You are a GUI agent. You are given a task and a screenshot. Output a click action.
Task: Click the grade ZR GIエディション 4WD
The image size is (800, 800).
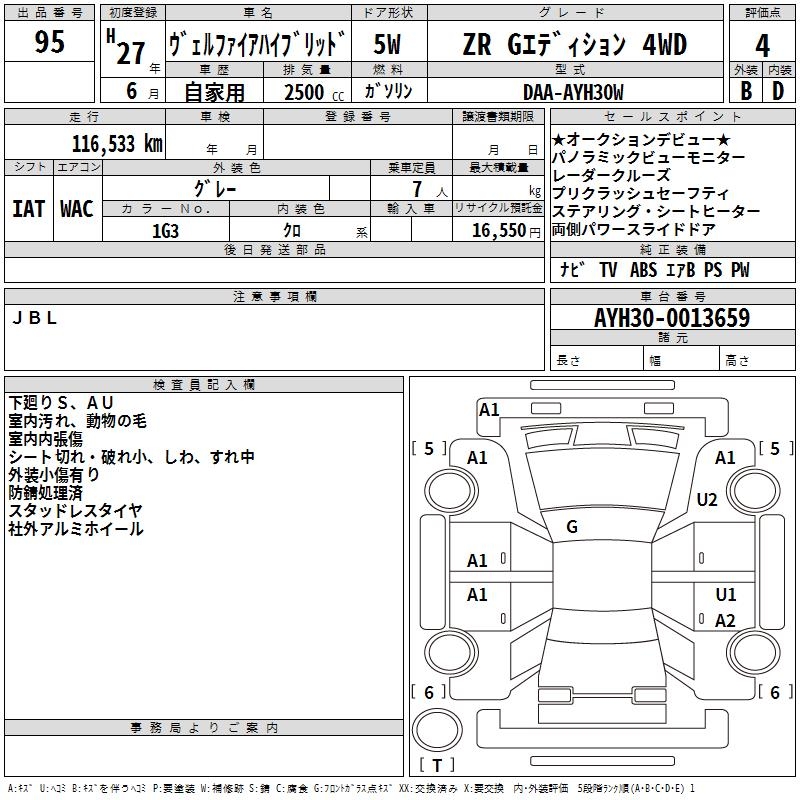(574, 44)
